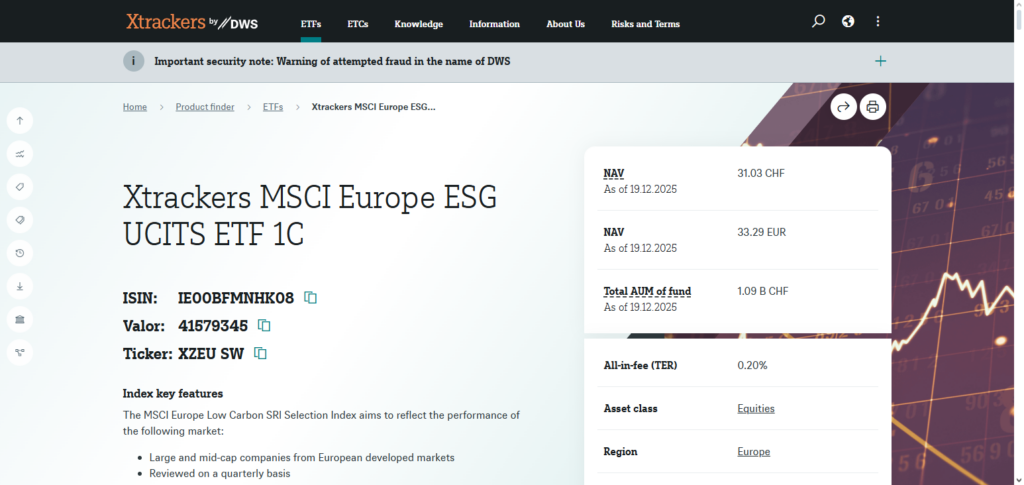Click the performance chart sidebar icon
This screenshot has height=485, width=1024.
pyautogui.click(x=20, y=154)
